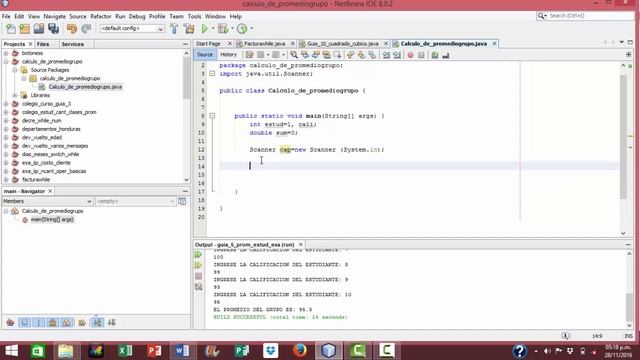Click the Undo arrow icon
640x360 pixels.
coord(72,29)
